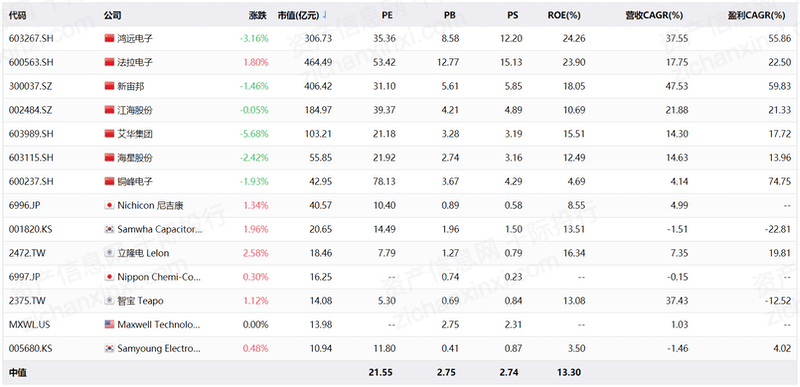Open the 智宝 Teapo company link

[x=140, y=301]
